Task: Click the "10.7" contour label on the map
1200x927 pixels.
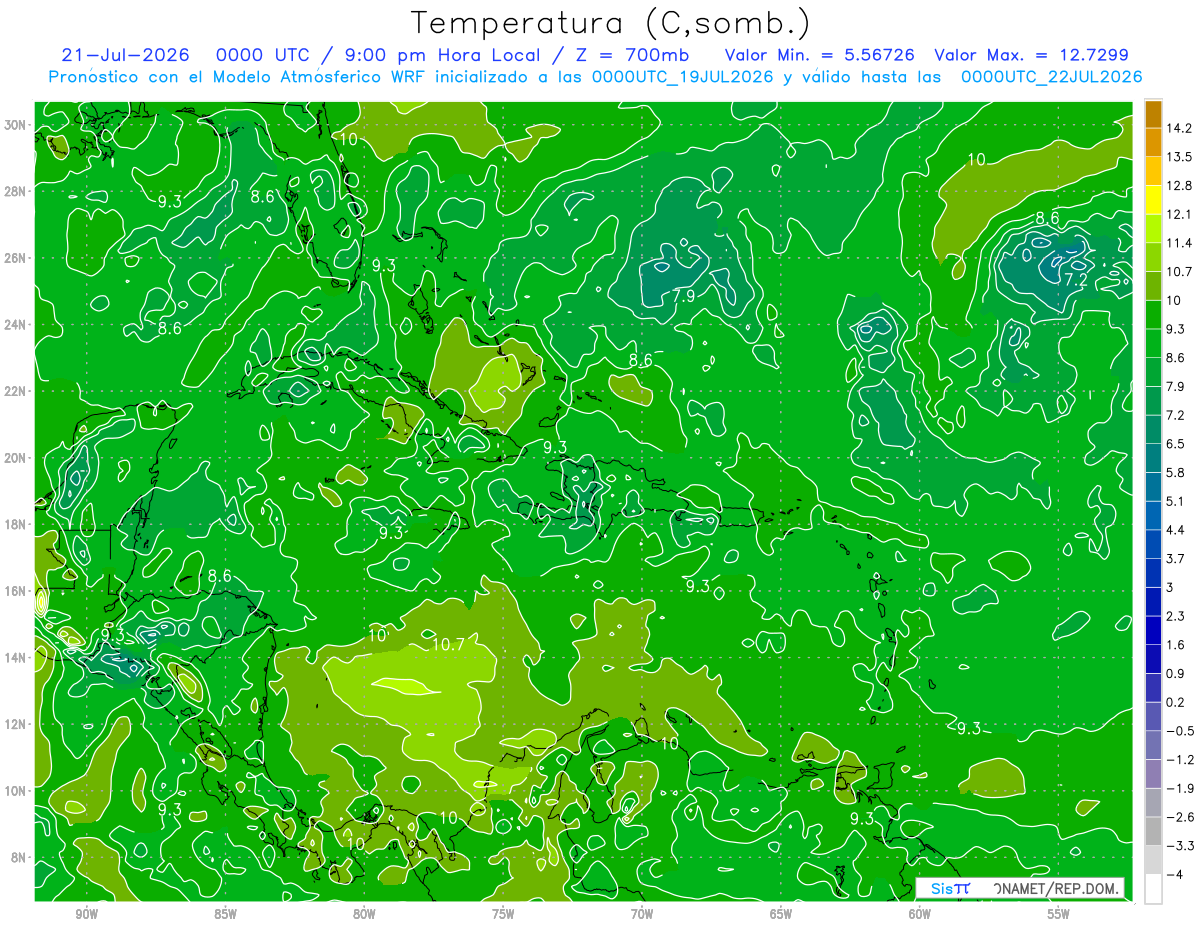Action: 448,645
